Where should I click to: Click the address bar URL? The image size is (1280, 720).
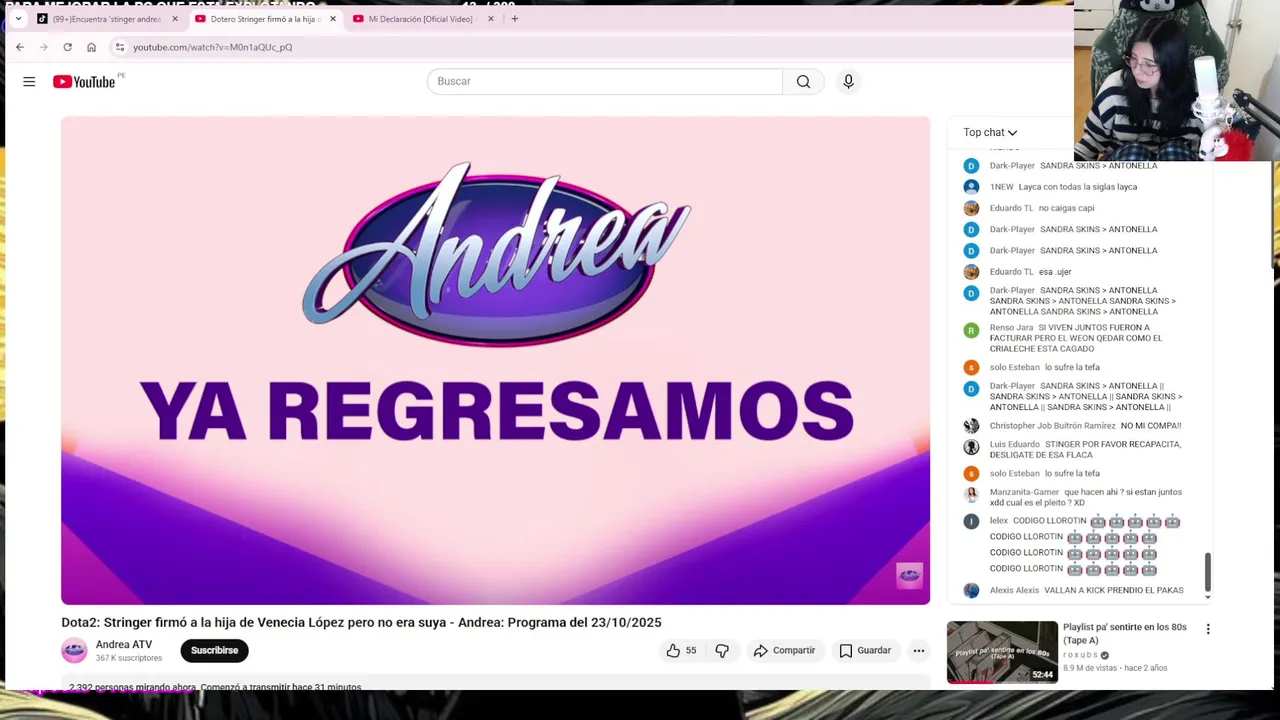click(213, 47)
